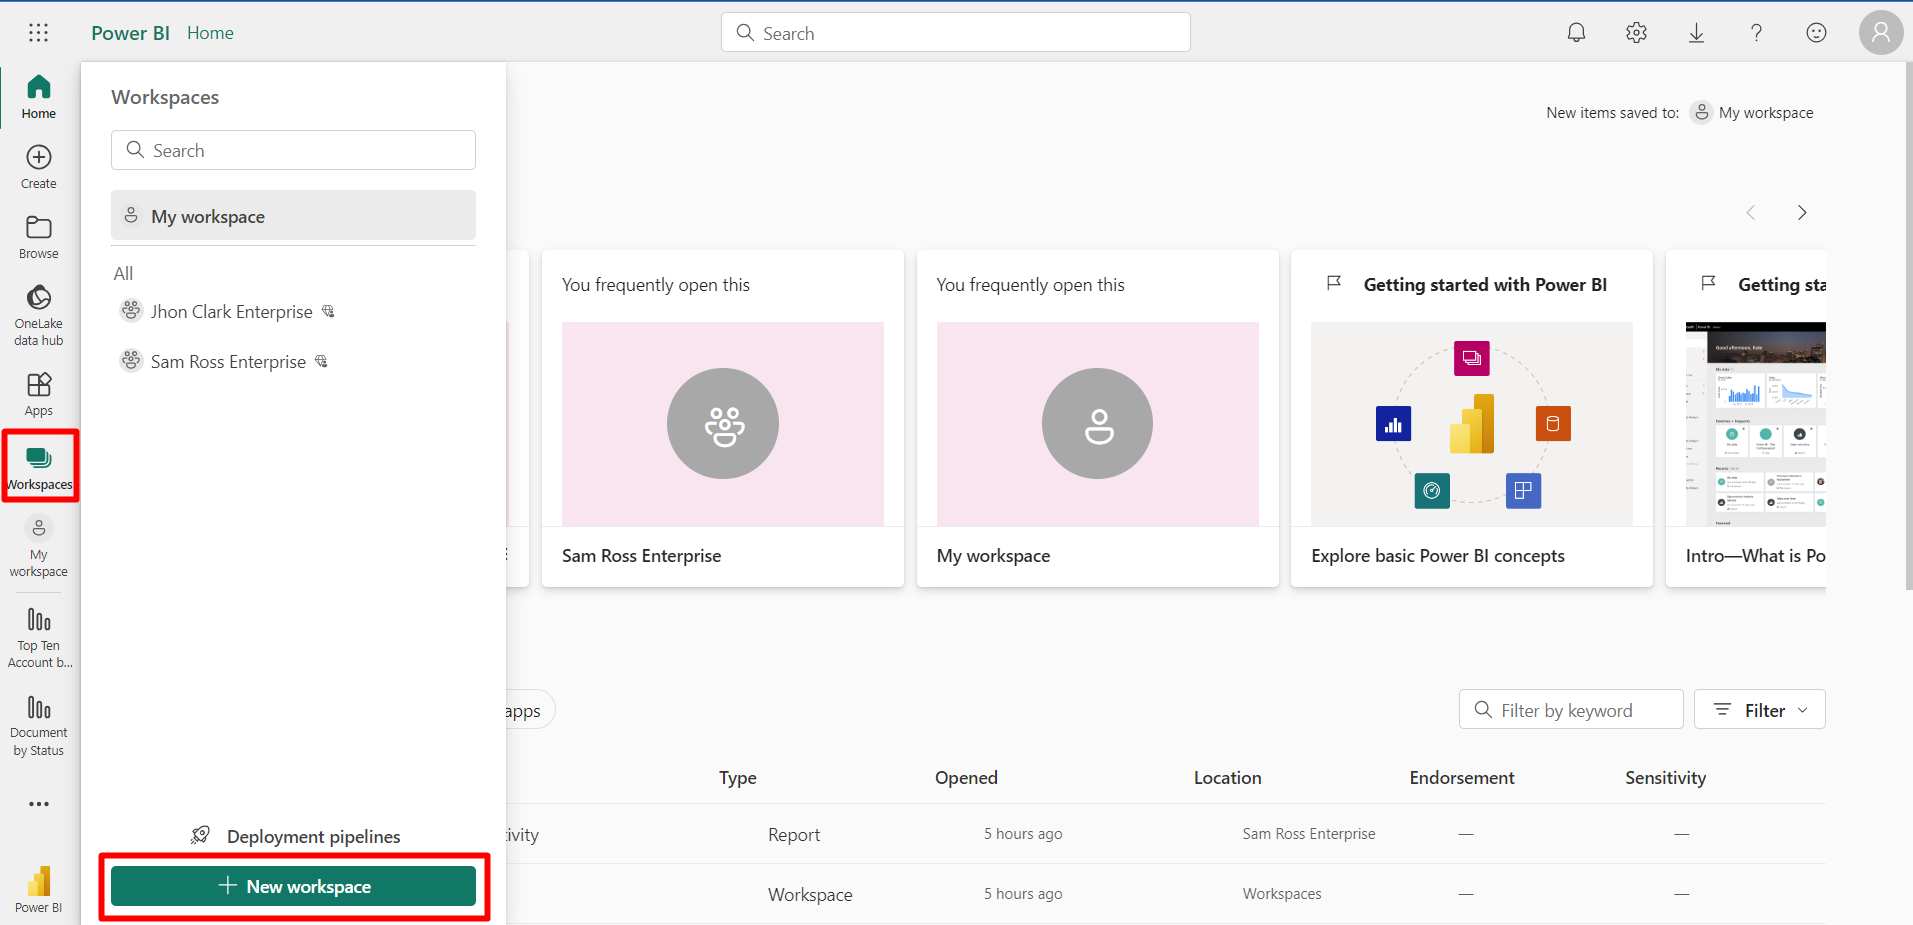Click the feedback smiley icon
Viewport: 1913px width, 925px height.
[x=1816, y=33]
